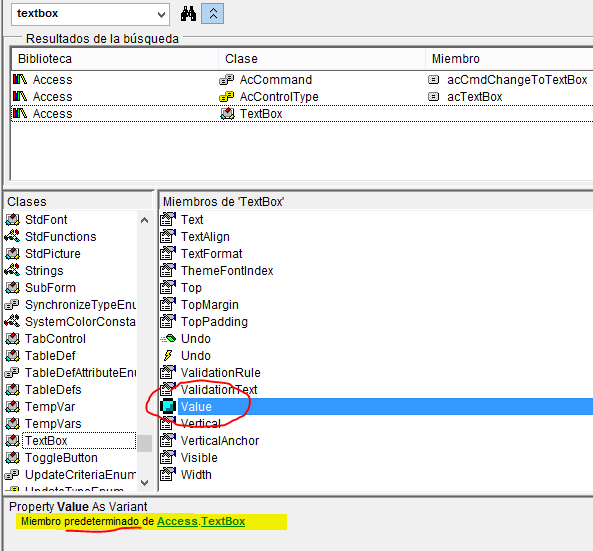Open the Access library link

tap(177, 522)
